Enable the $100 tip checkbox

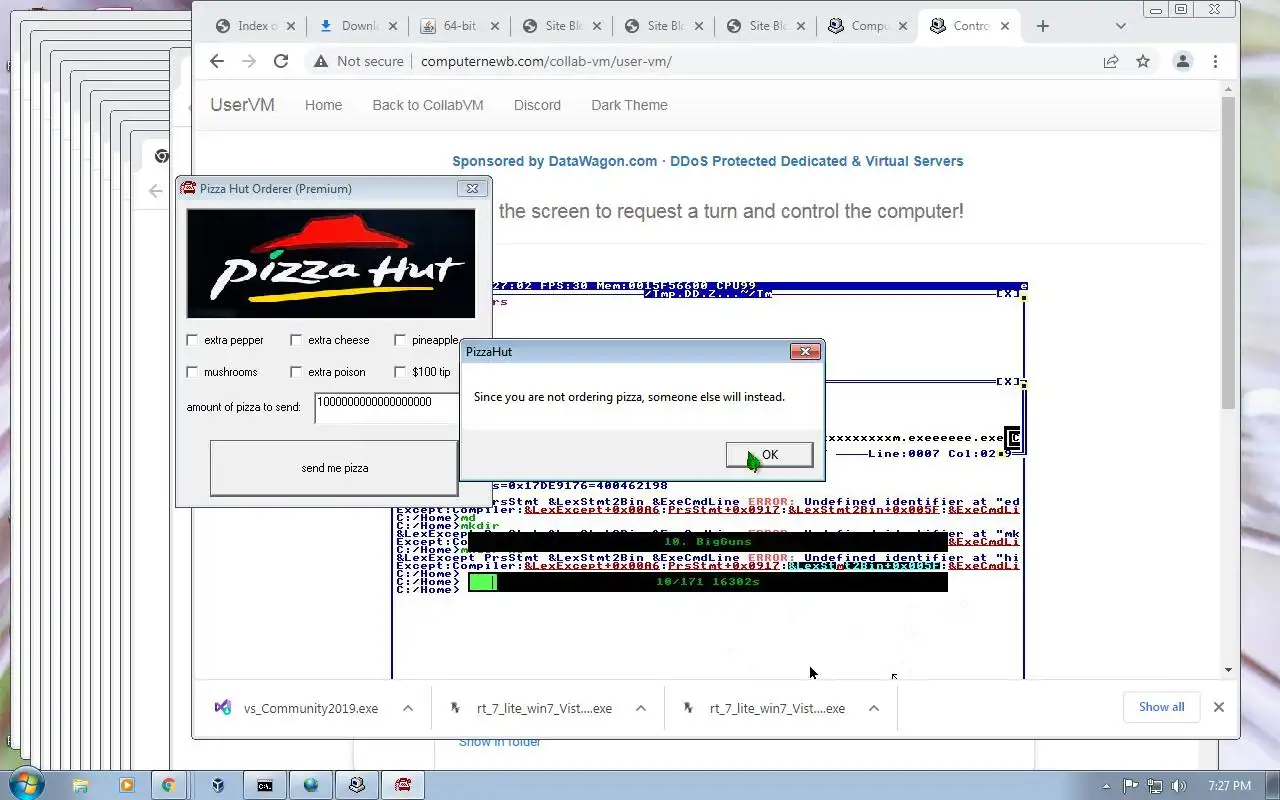tap(400, 372)
